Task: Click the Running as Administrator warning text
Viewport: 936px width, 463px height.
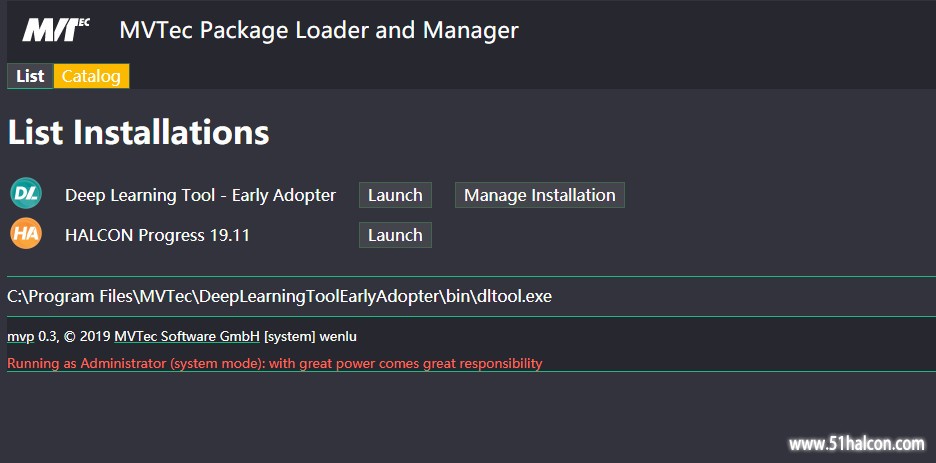Action: 275,363
